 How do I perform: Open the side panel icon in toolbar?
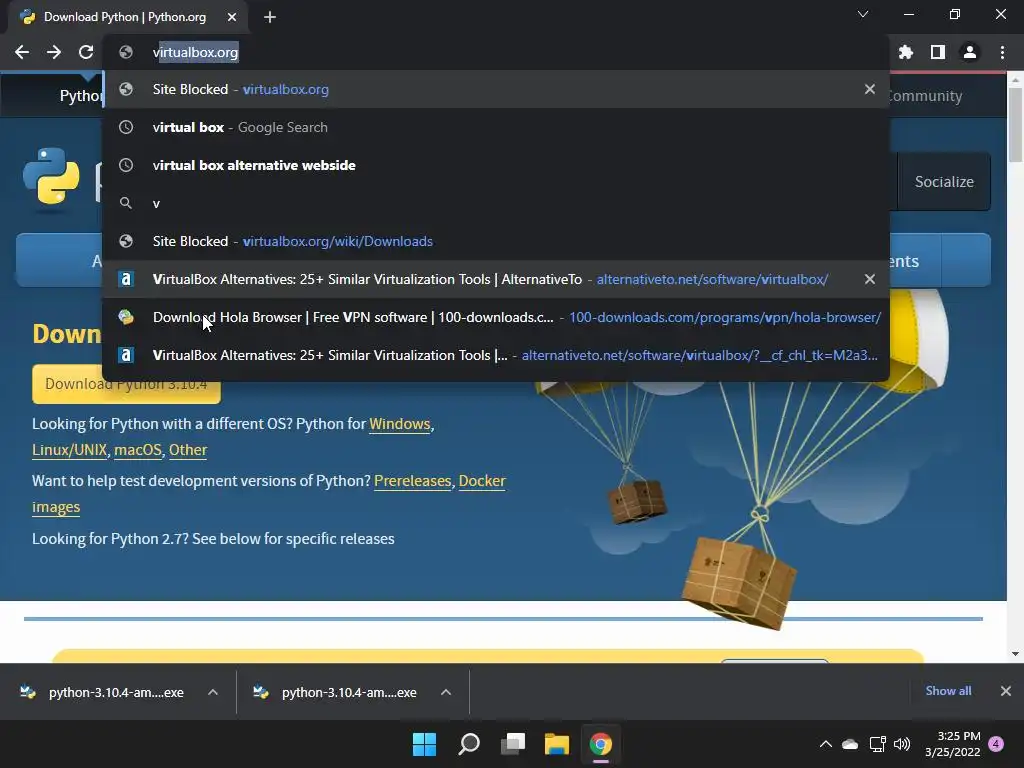tap(938, 52)
